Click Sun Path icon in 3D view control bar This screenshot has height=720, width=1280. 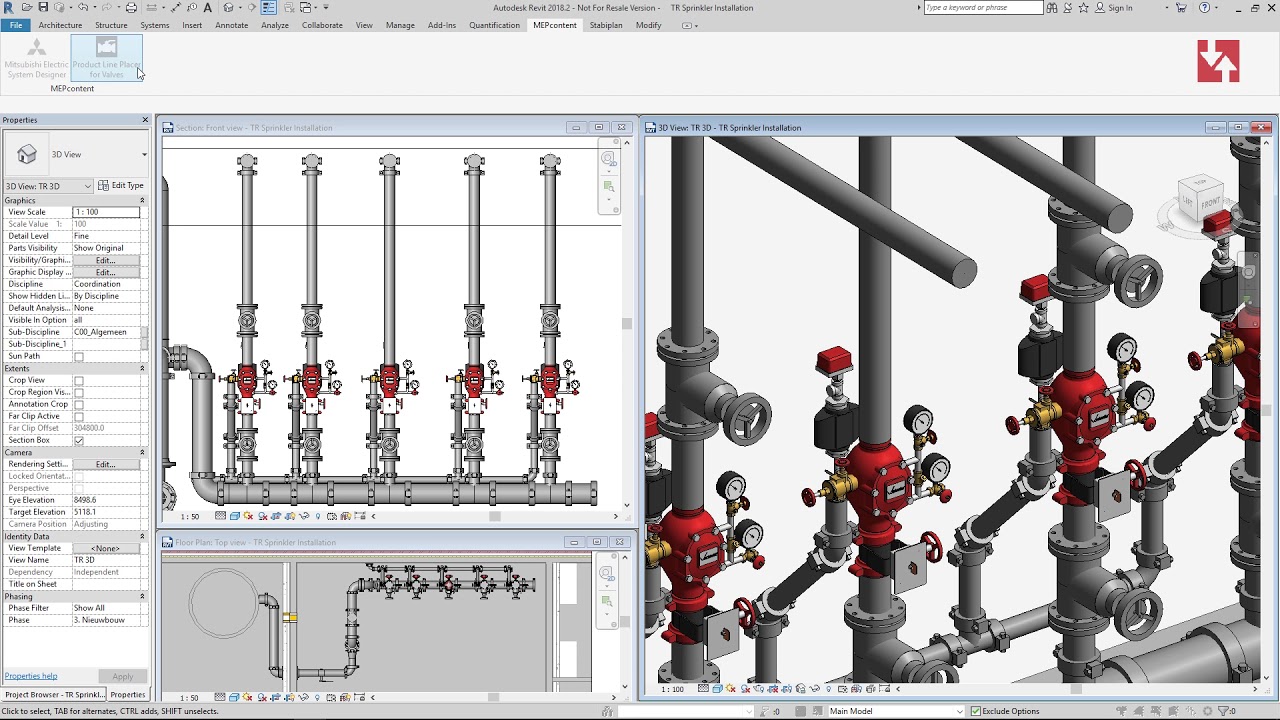(733, 689)
